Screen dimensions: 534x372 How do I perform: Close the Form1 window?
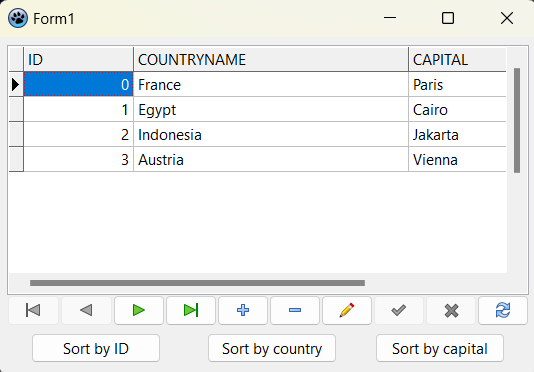pyautogui.click(x=507, y=18)
